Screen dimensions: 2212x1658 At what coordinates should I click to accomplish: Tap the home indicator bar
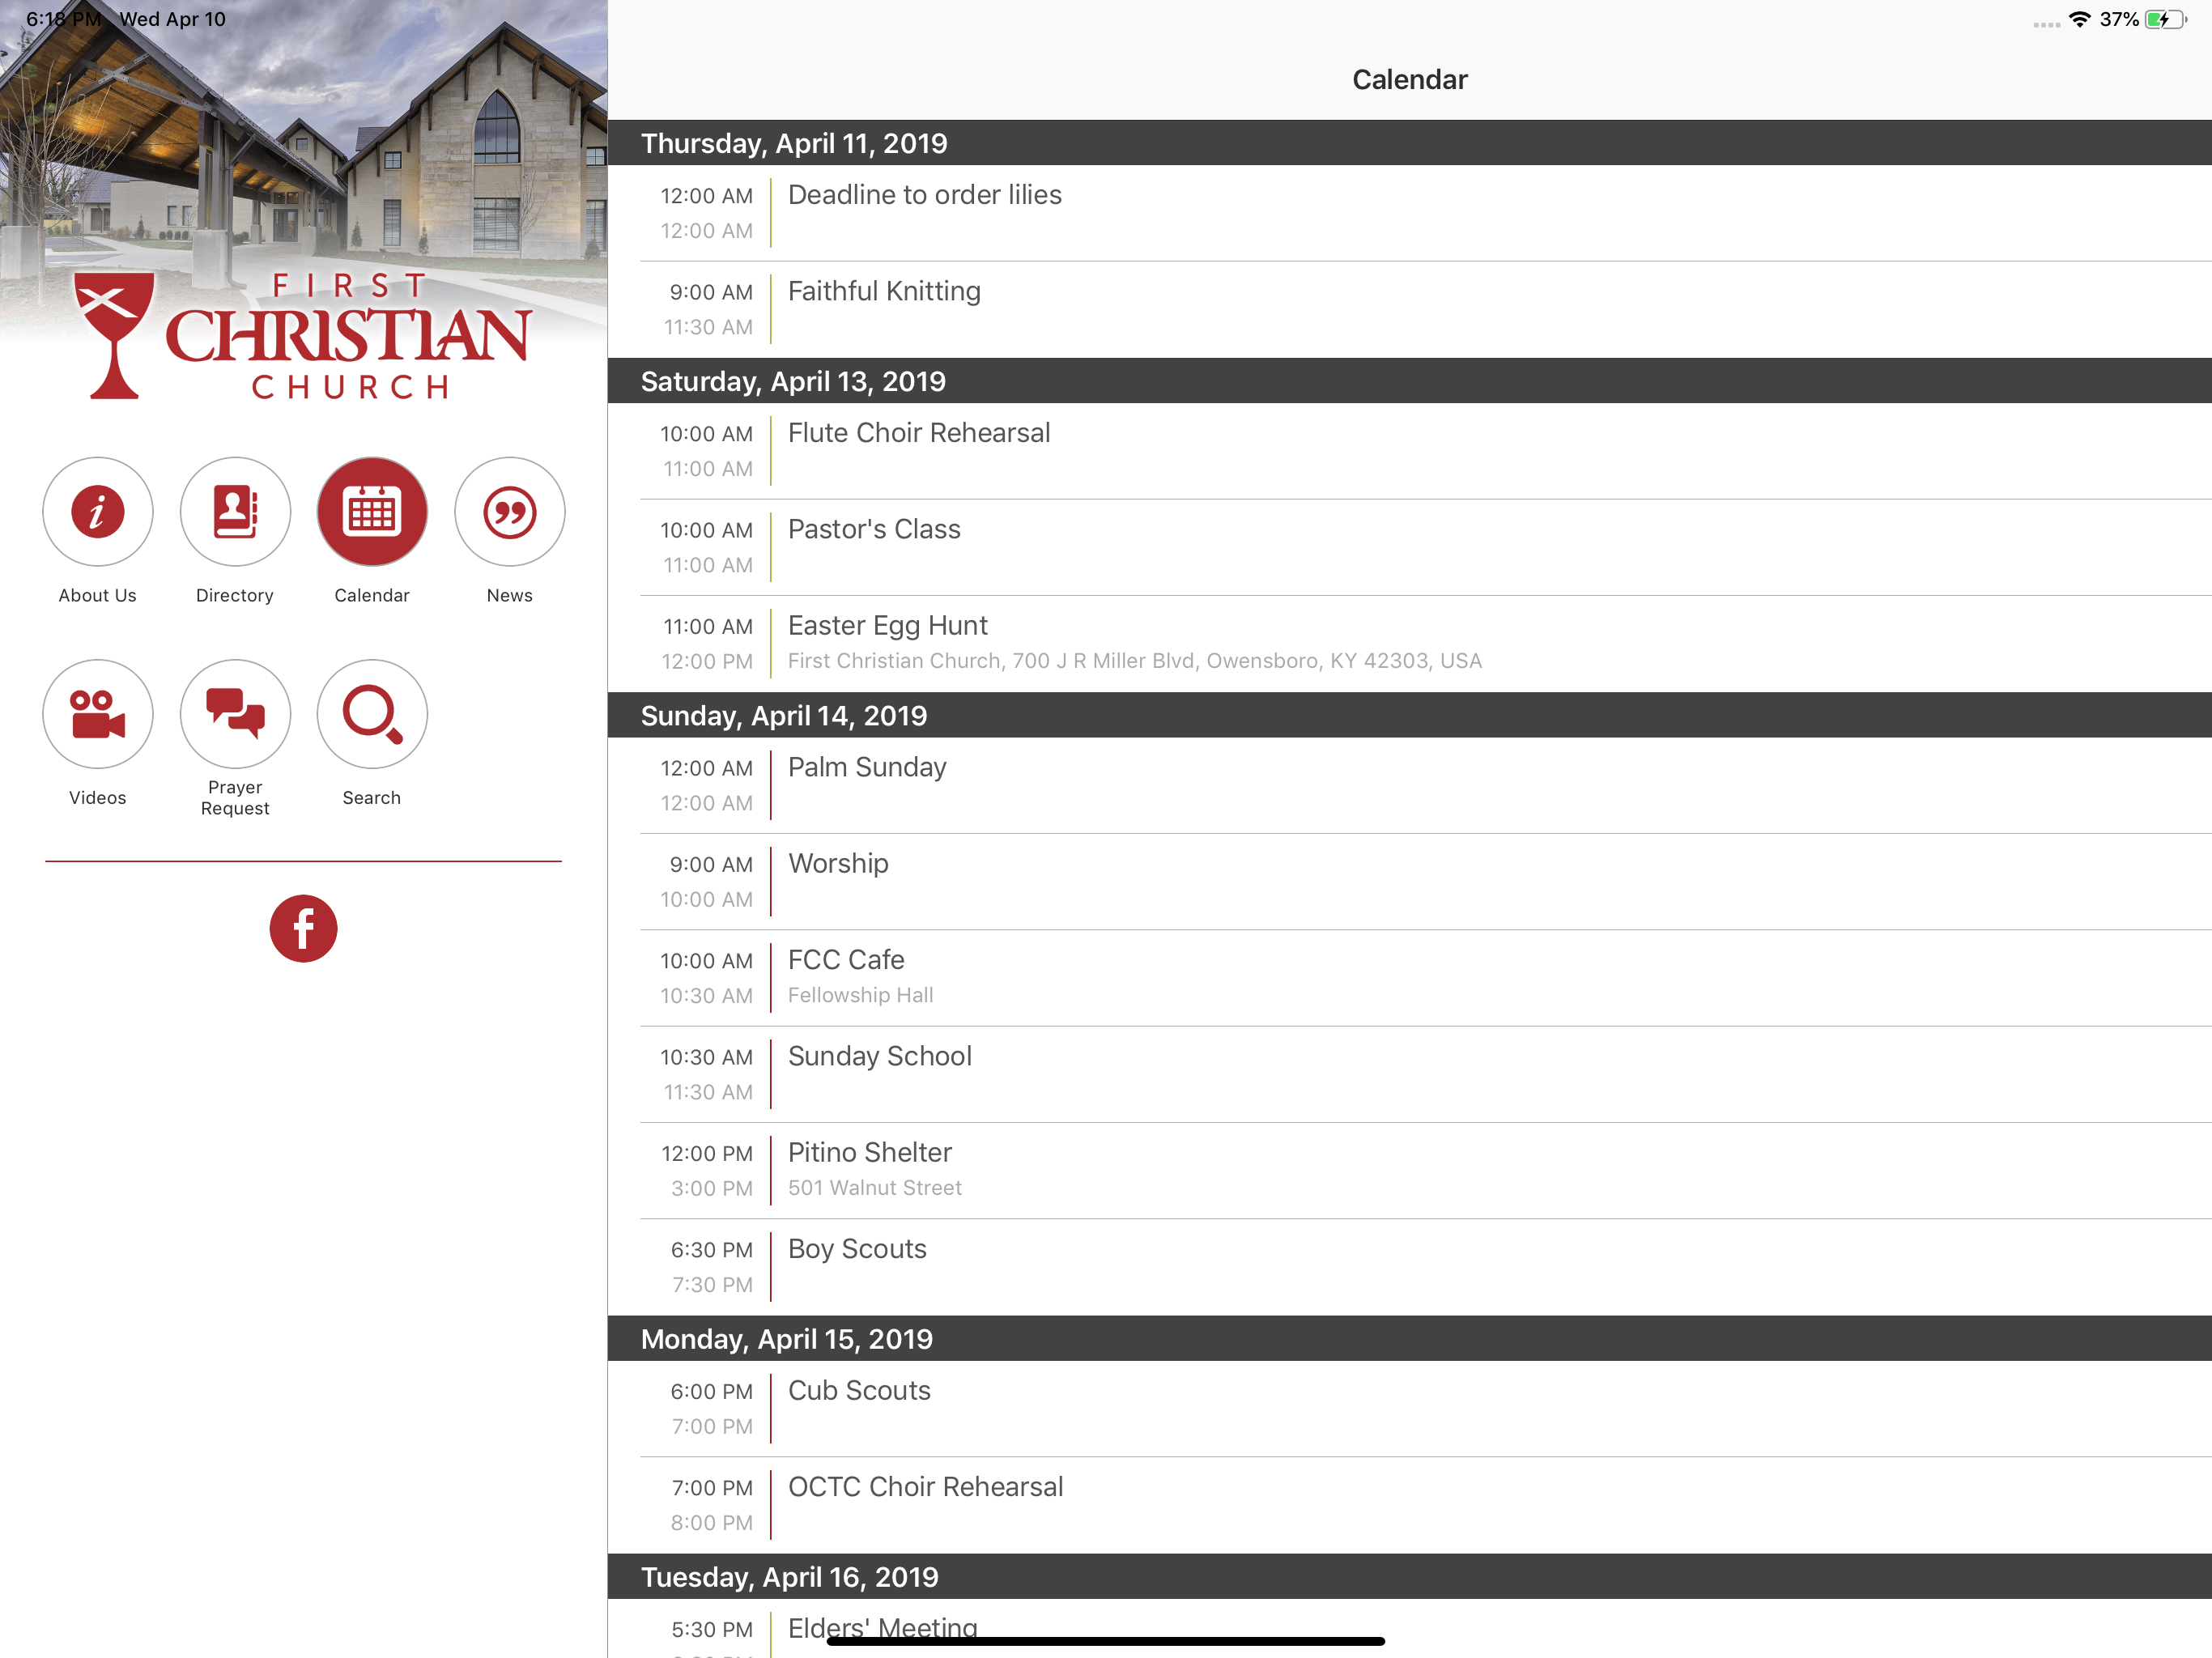(1106, 1641)
